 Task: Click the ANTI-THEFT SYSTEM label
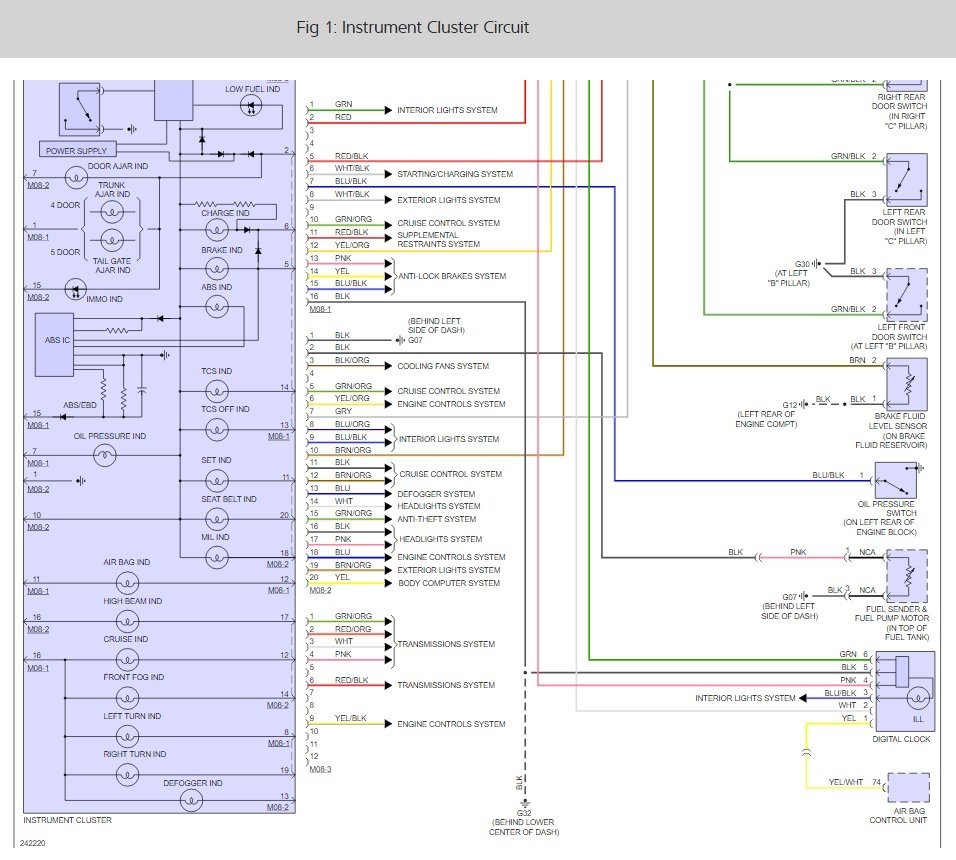pyautogui.click(x=437, y=519)
